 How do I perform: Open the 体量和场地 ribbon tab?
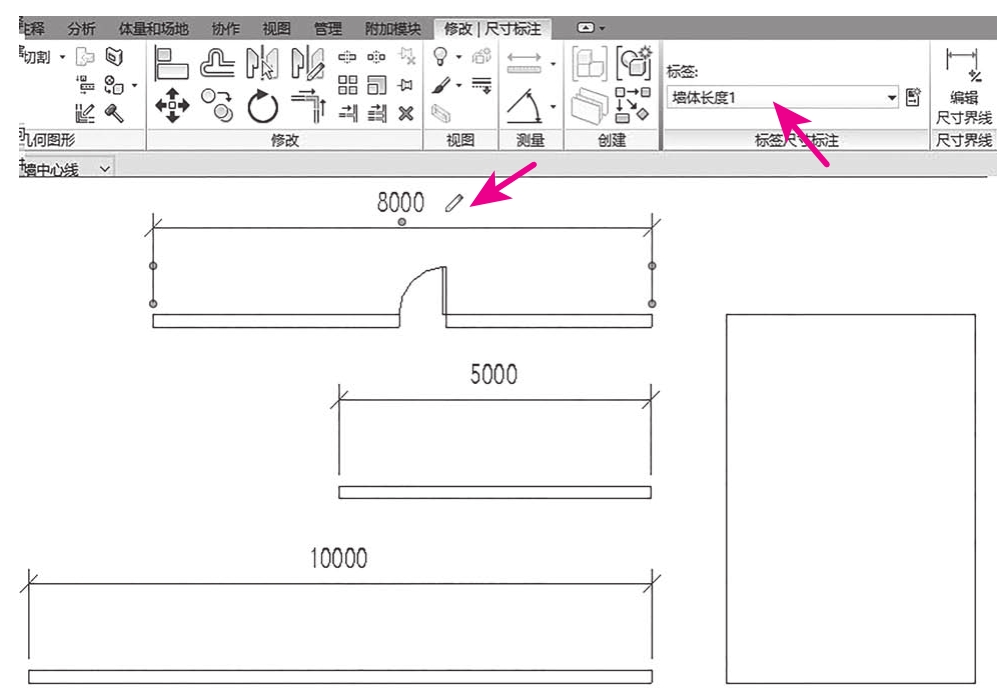point(153,29)
